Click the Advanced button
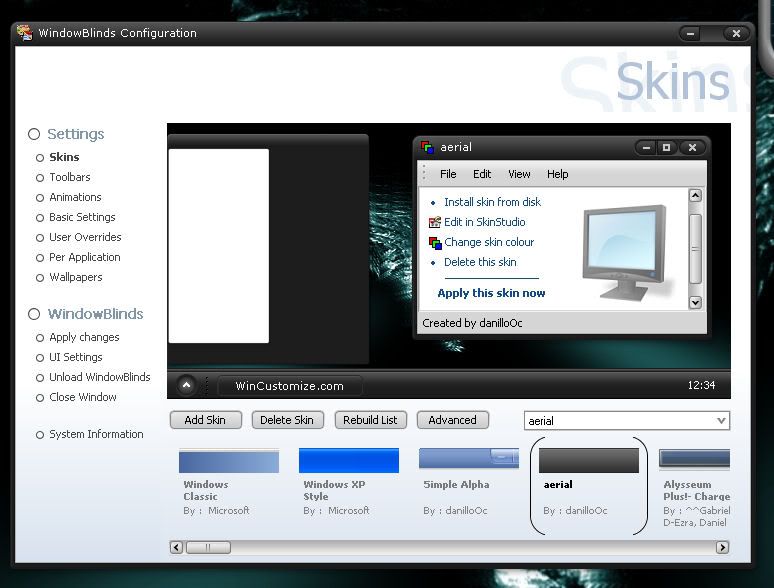 [453, 420]
